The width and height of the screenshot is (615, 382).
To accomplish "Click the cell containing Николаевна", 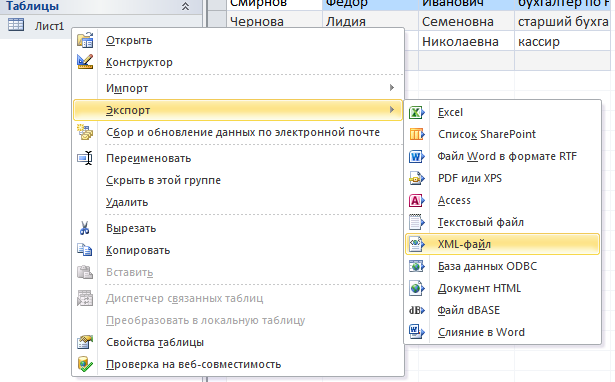I will click(466, 41).
